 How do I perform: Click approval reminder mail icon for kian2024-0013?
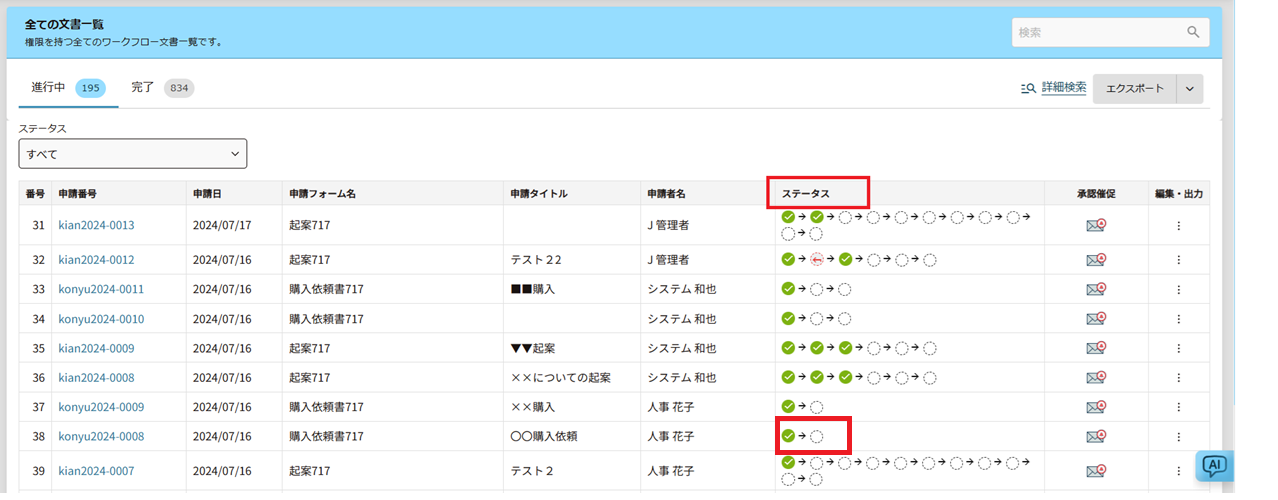click(1096, 226)
